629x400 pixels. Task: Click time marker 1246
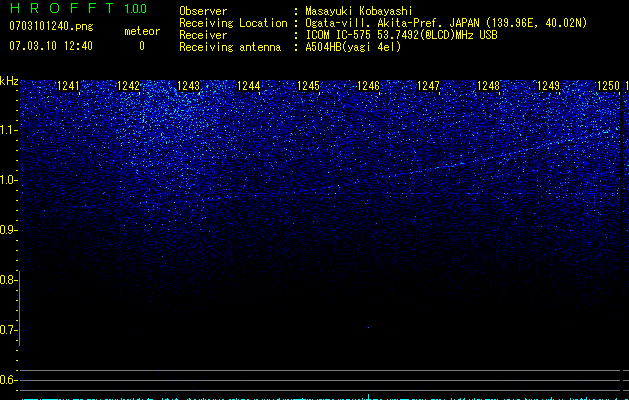coord(368,86)
